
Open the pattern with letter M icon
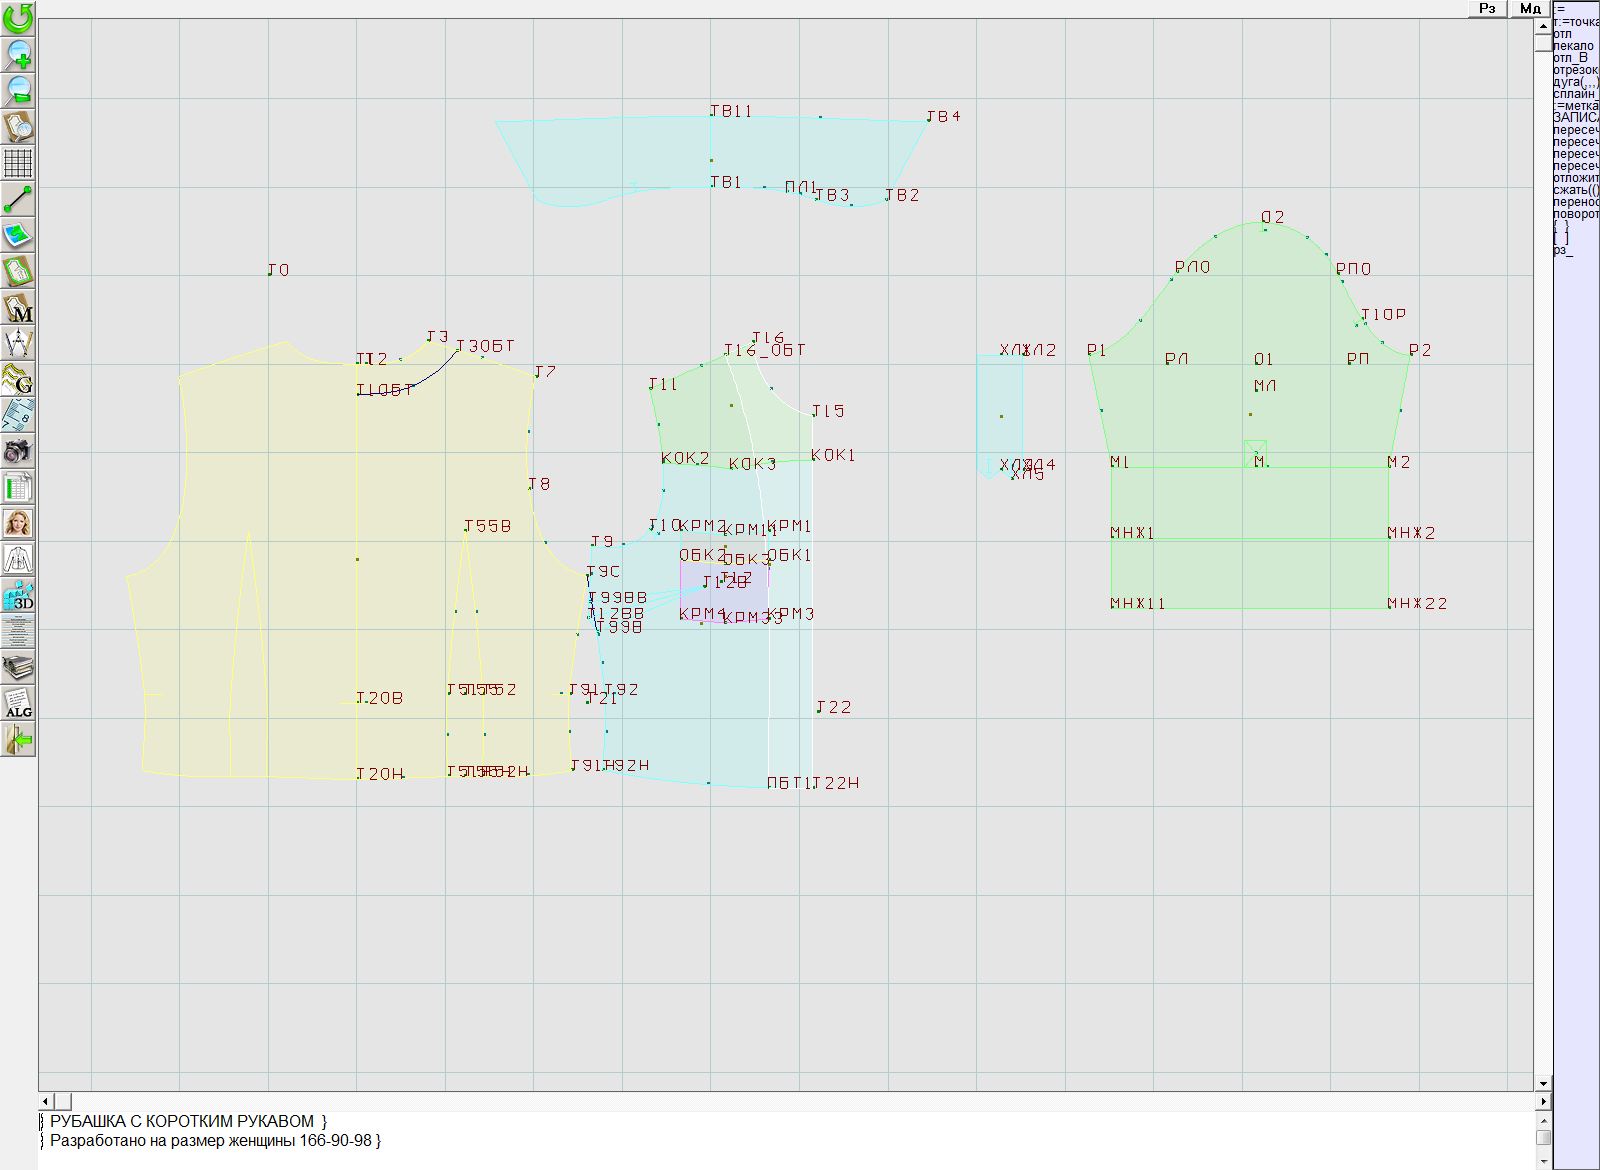point(18,307)
